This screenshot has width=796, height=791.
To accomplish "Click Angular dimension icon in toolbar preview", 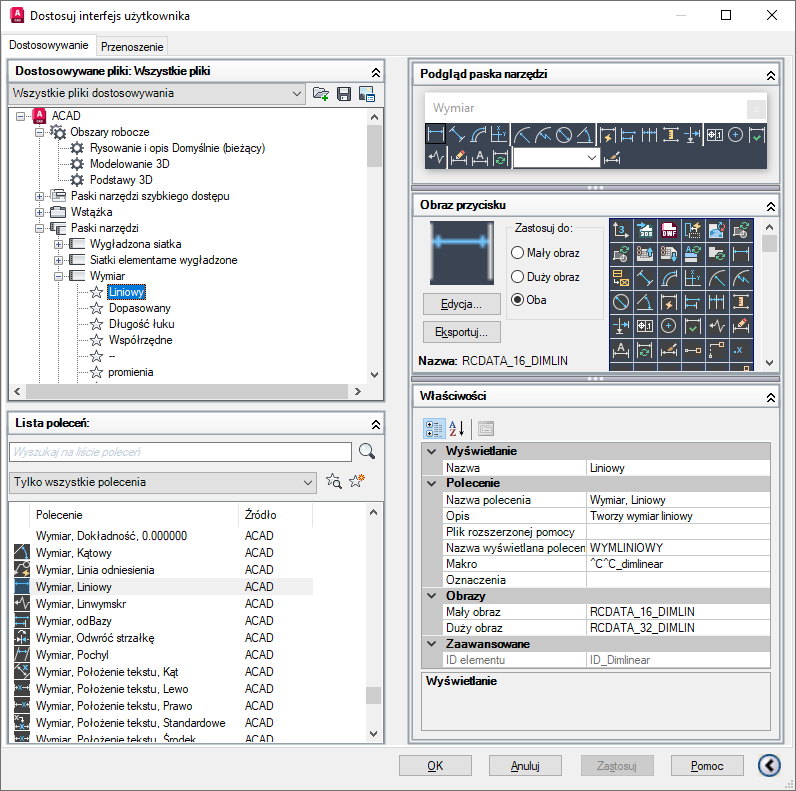I will click(x=584, y=135).
